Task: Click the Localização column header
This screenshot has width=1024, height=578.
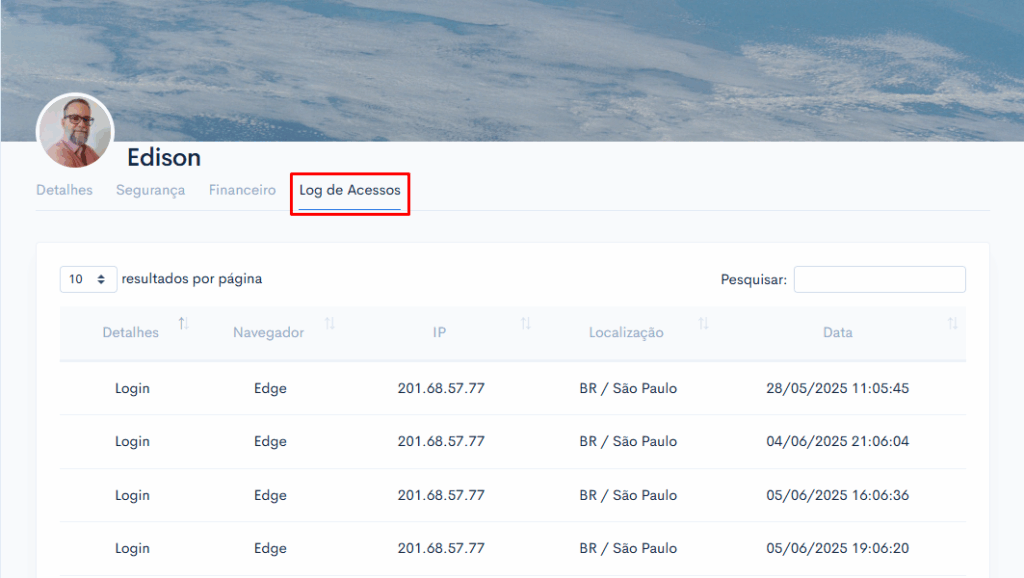Action: [626, 332]
